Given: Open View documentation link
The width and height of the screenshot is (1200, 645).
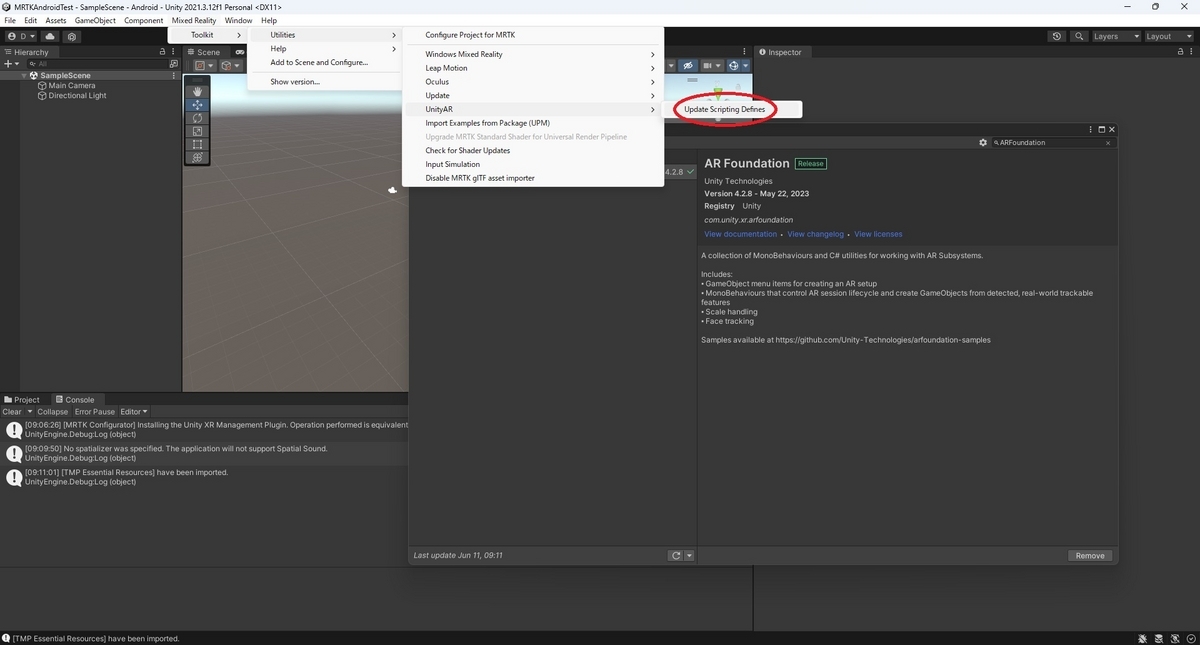Looking at the screenshot, I should click(740, 234).
